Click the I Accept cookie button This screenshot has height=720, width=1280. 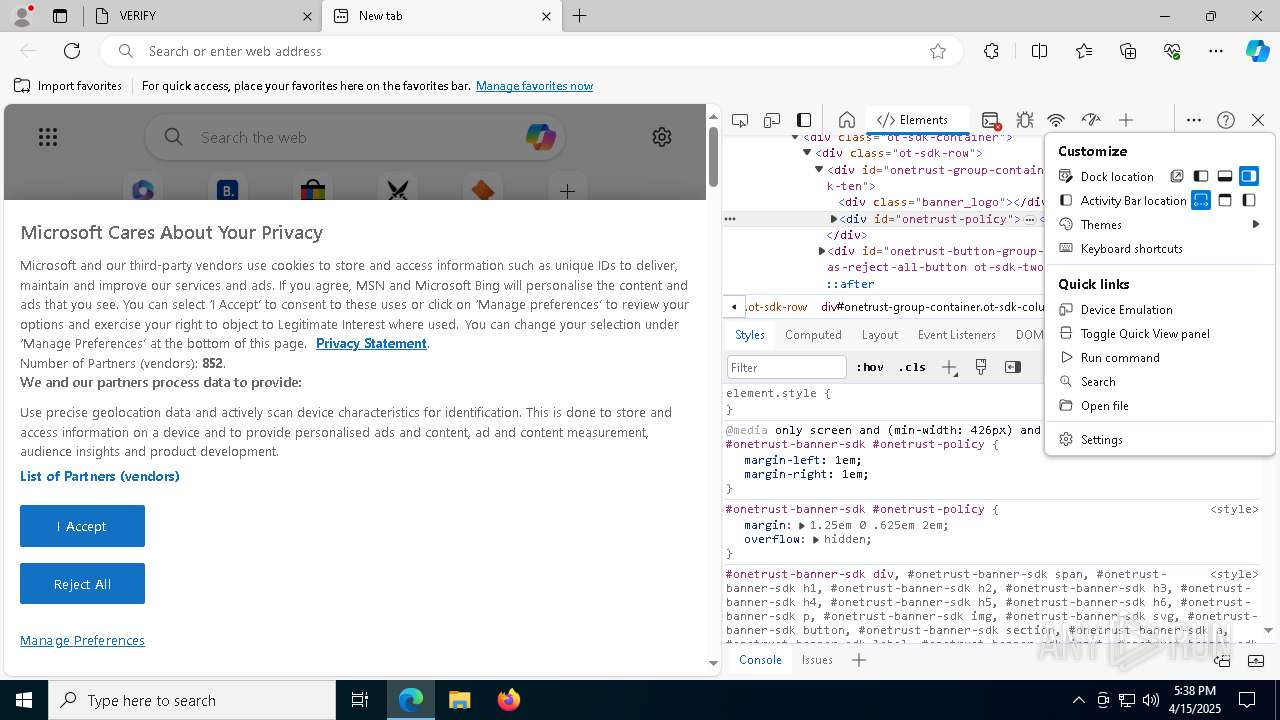(82, 526)
